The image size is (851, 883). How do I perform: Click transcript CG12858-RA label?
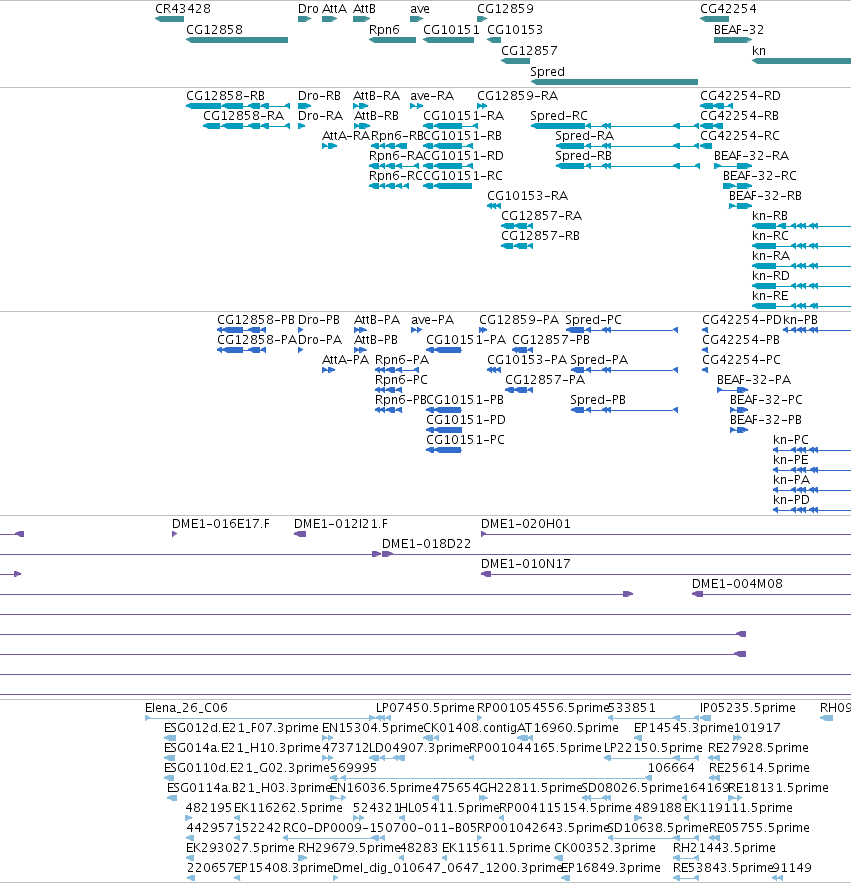point(243,116)
